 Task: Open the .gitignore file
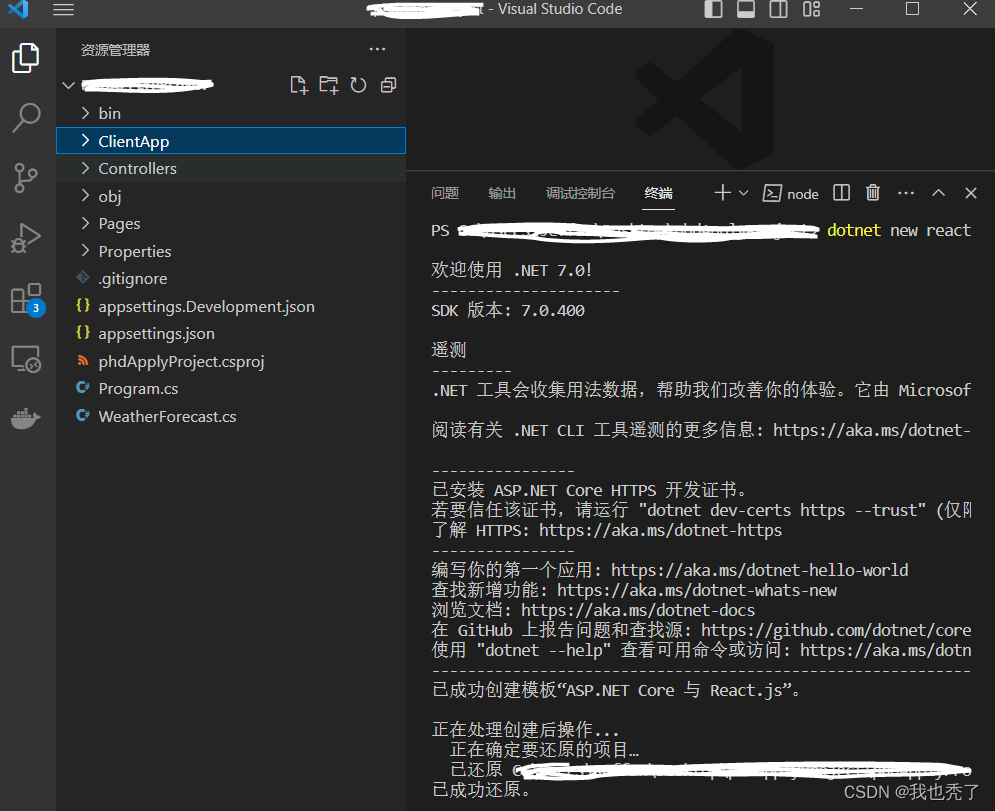point(231,279)
